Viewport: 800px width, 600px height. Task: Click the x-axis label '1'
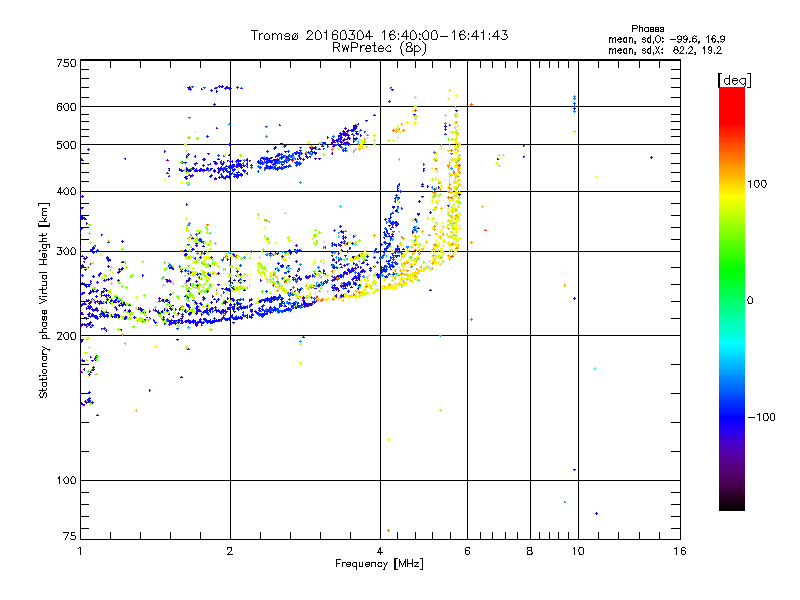pyautogui.click(x=80, y=551)
